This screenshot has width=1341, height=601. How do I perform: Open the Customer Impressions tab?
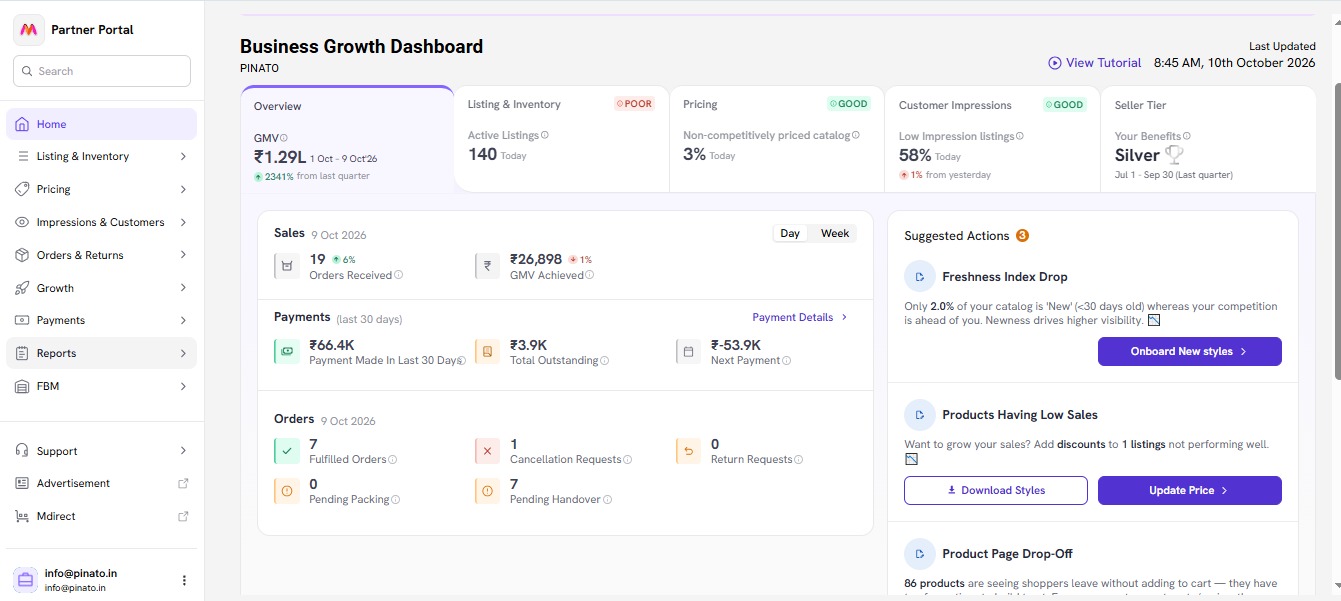pyautogui.click(x=992, y=139)
